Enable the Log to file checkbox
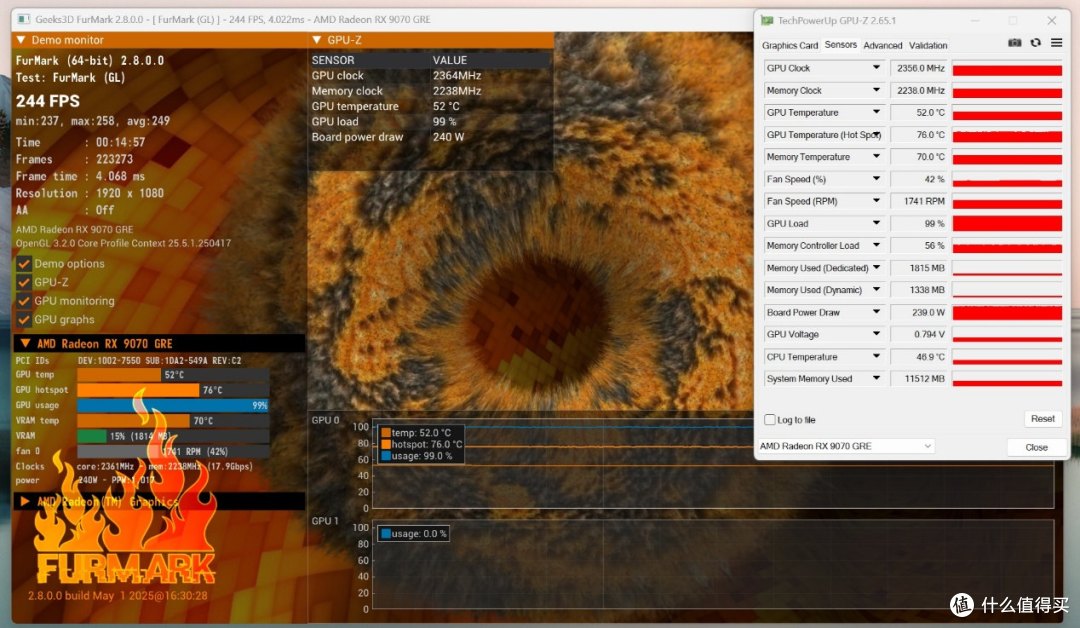1080x628 pixels. pyautogui.click(x=769, y=419)
